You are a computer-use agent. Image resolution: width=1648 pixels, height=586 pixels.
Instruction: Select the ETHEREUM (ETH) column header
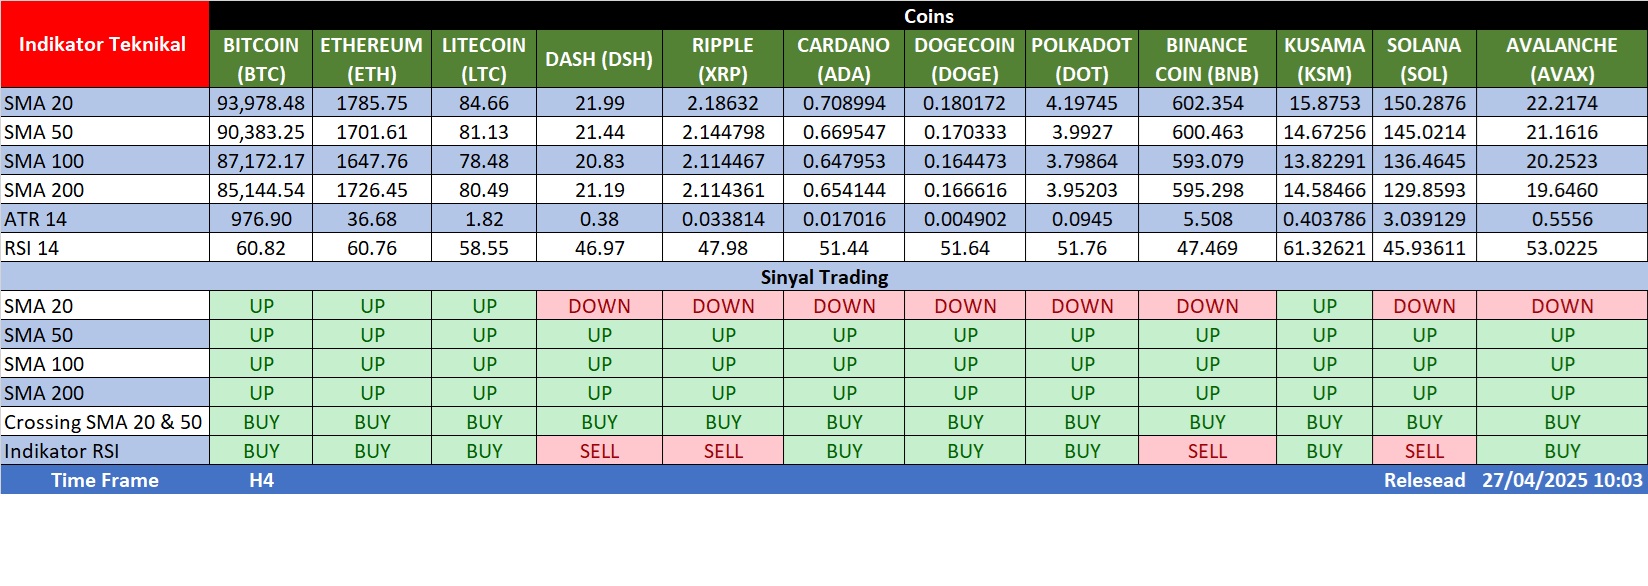point(372,59)
